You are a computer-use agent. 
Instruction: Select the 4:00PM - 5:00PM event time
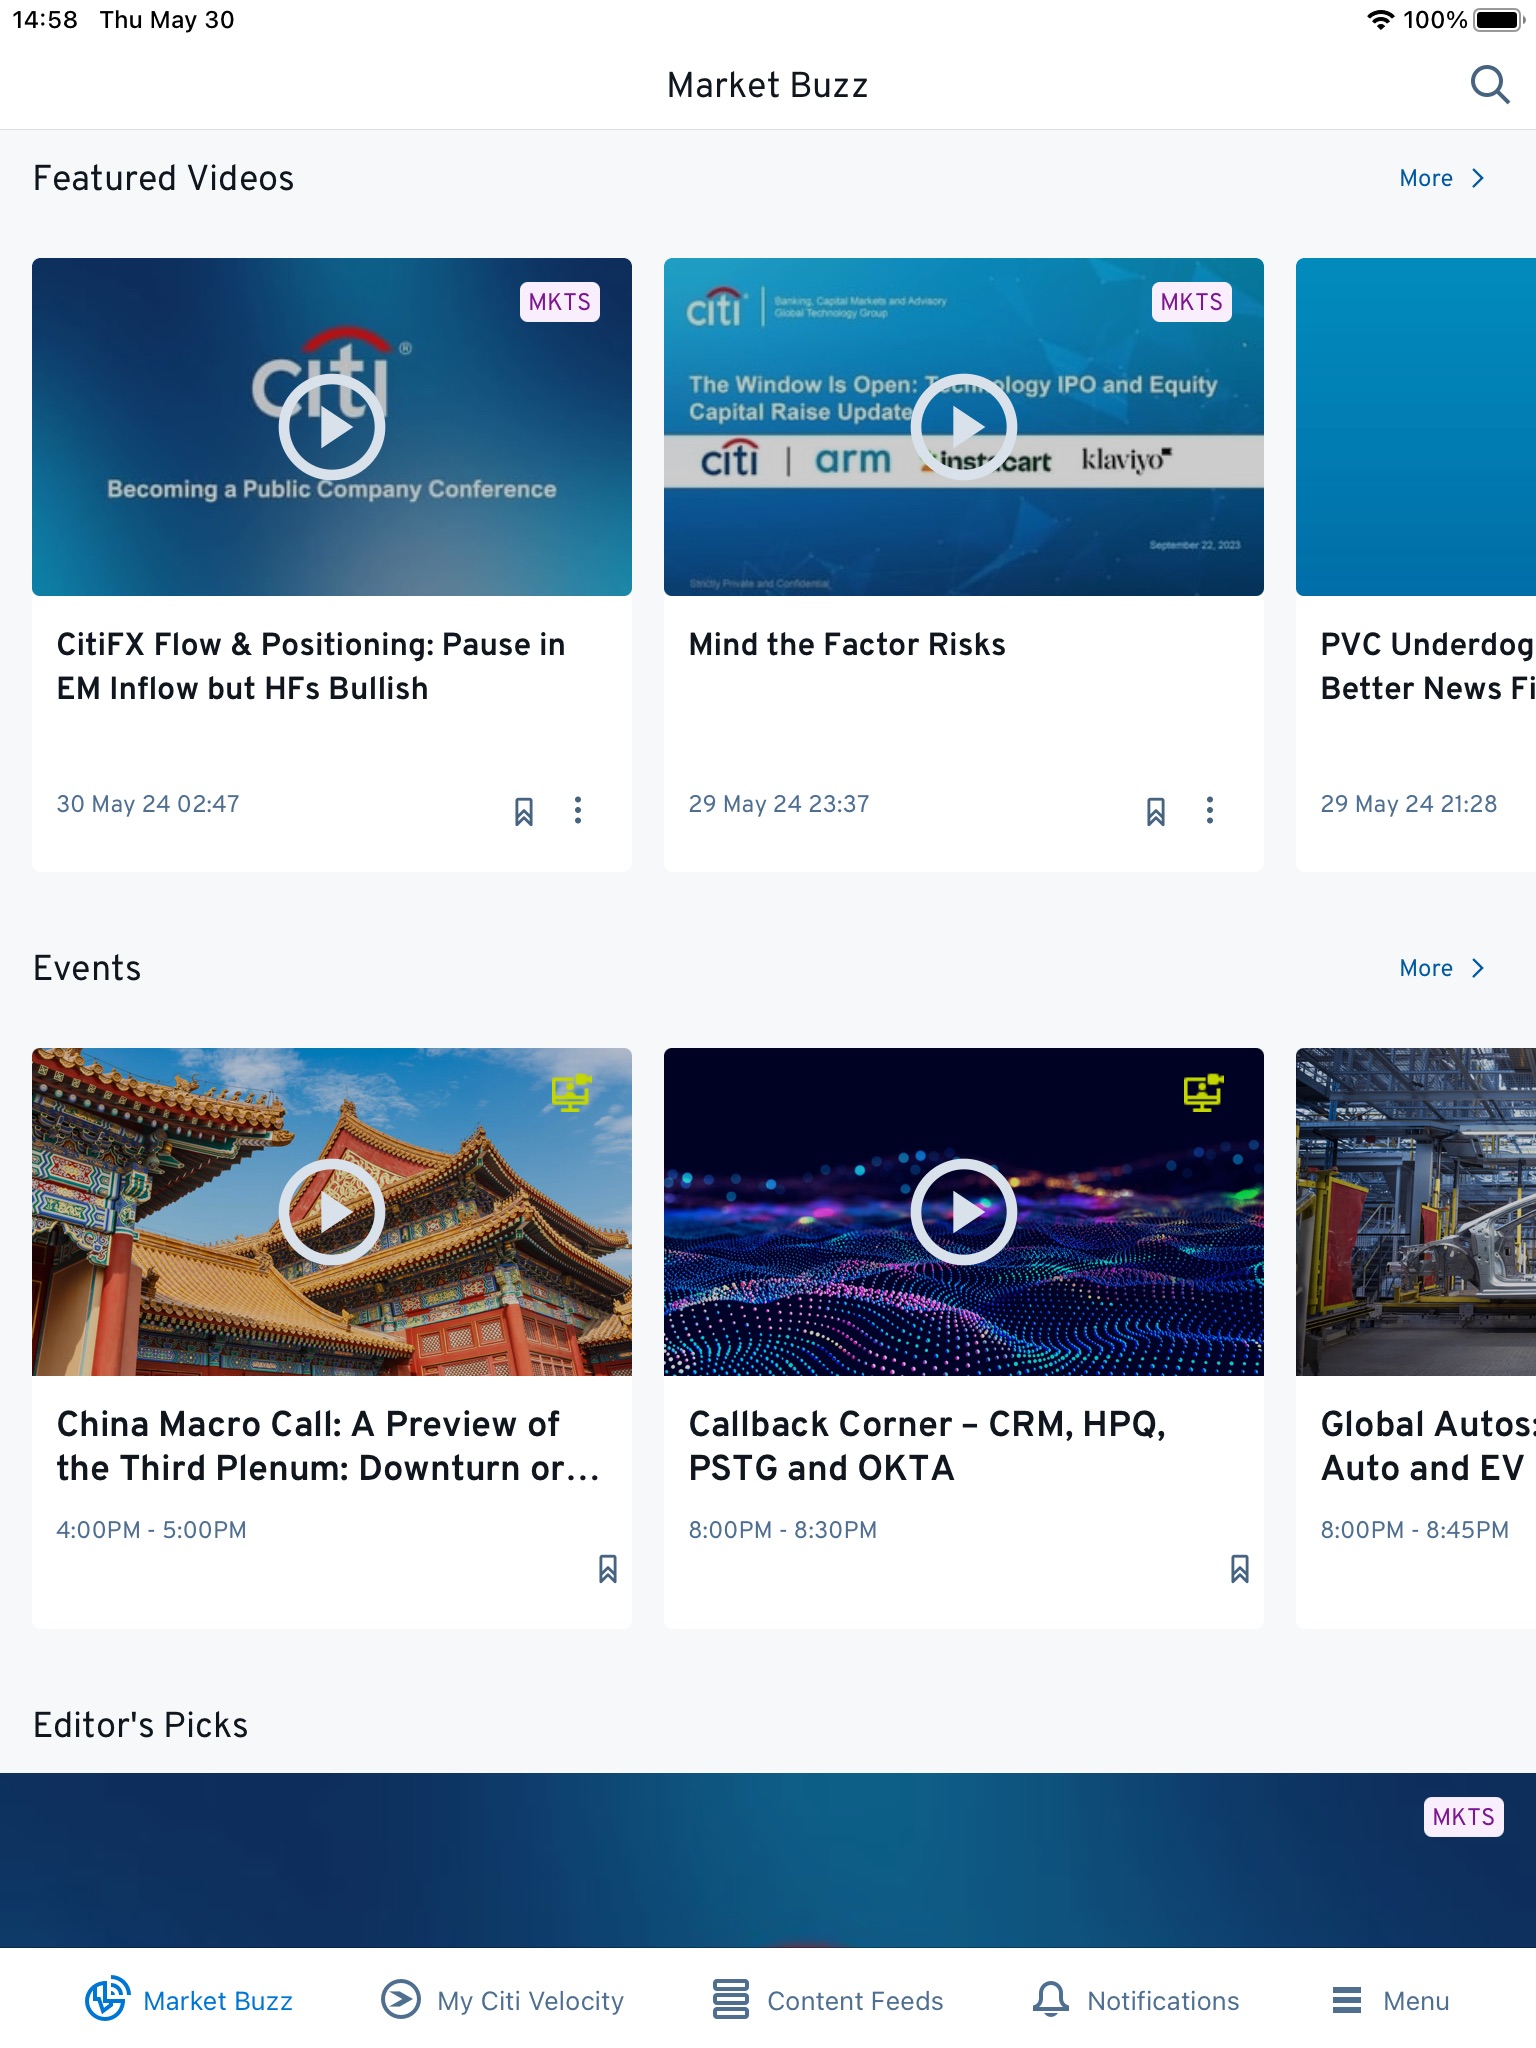151,1530
